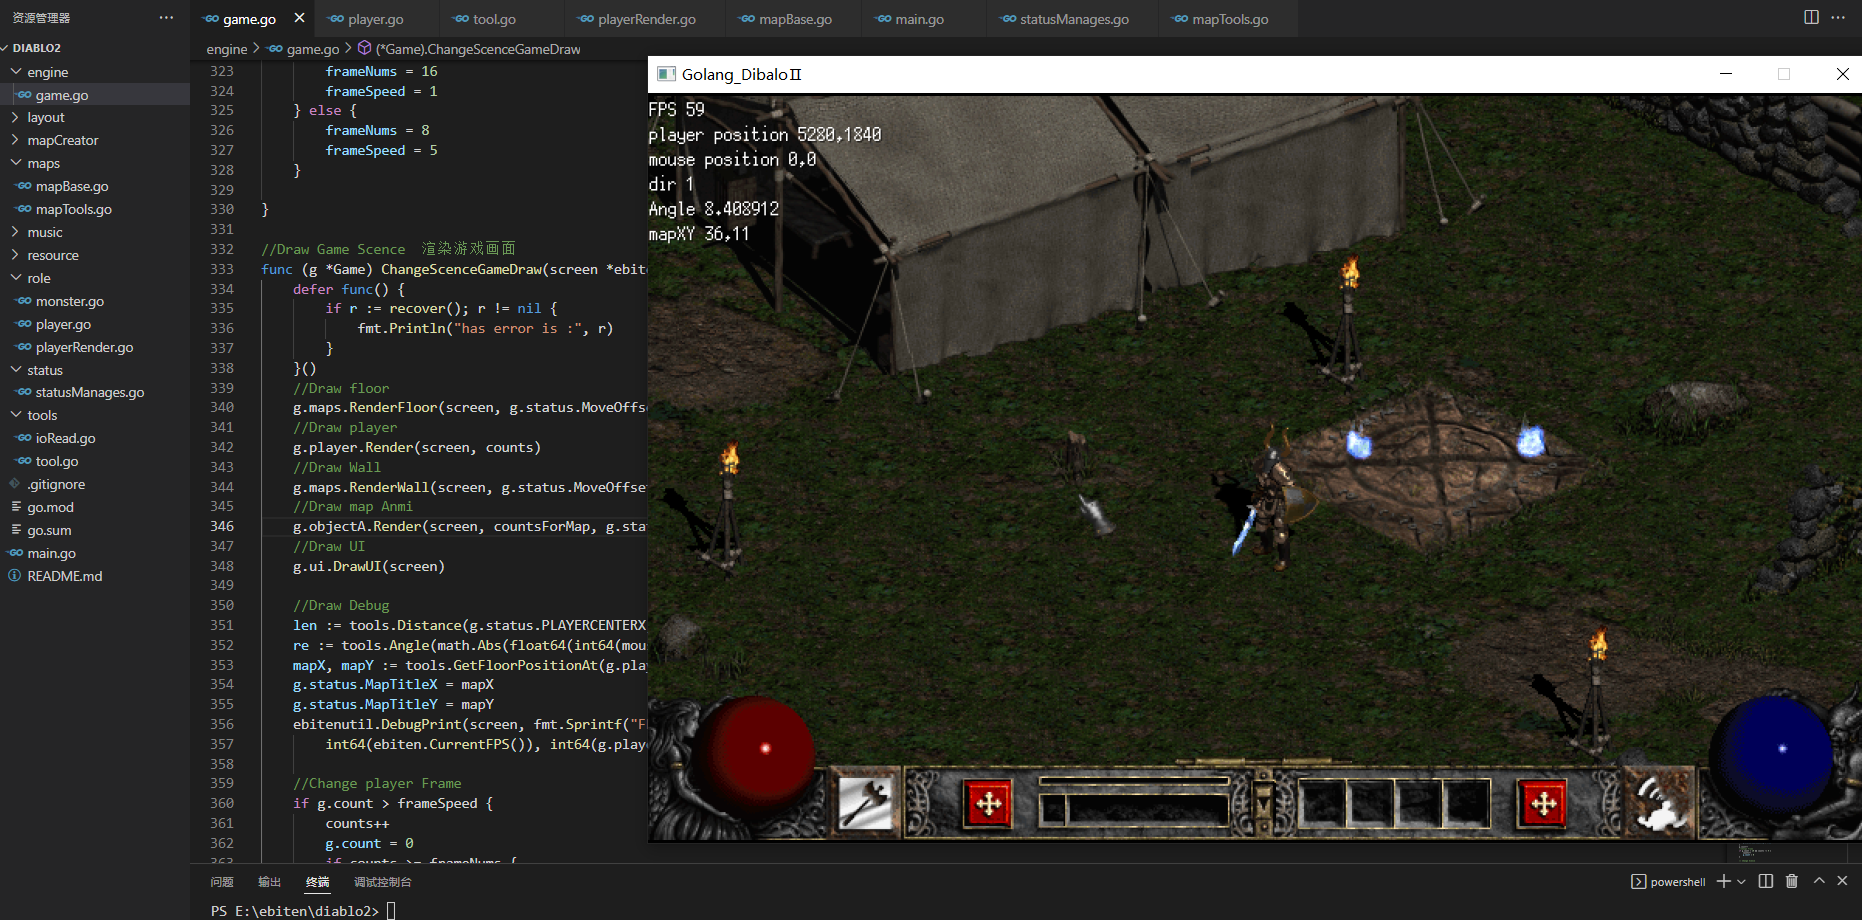The width and height of the screenshot is (1862, 920).
Task: Open the editor more actions menu
Action: point(1838,17)
